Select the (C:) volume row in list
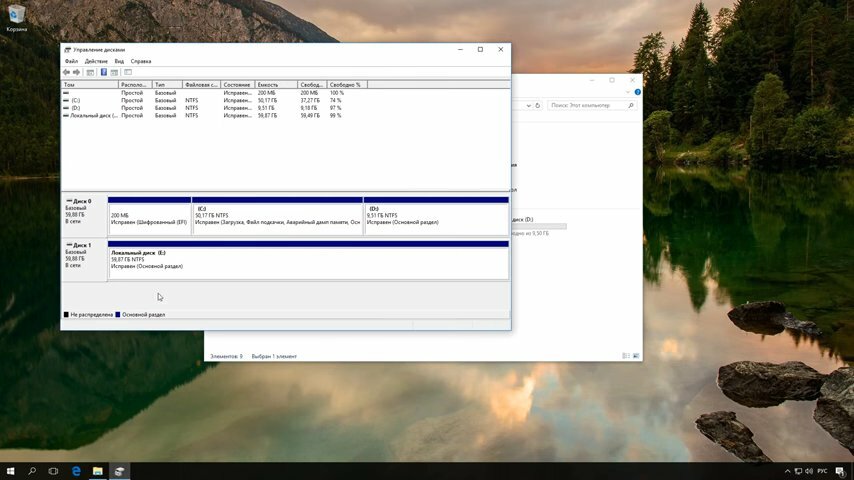The width and height of the screenshot is (854, 480). [x=204, y=100]
